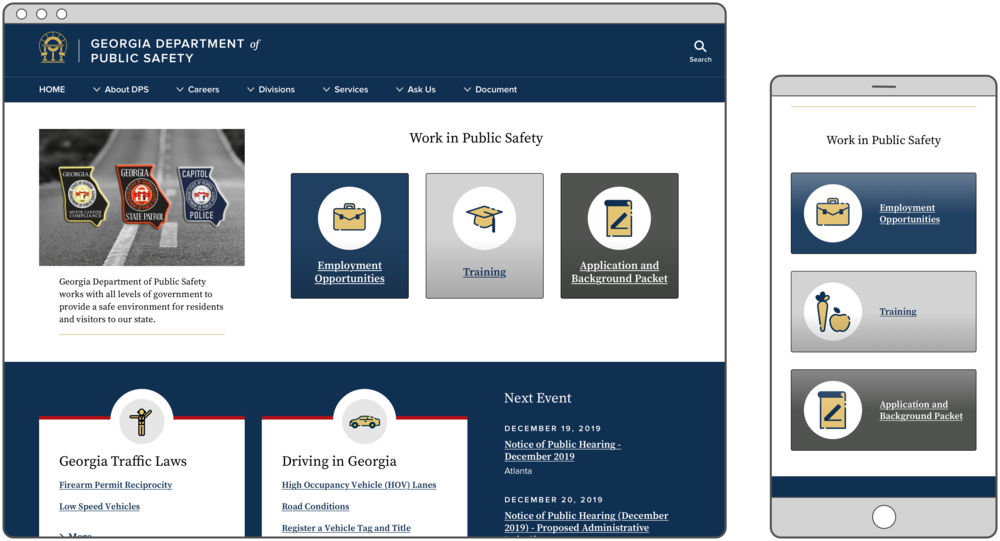The width and height of the screenshot is (1000, 541).
Task: Click the traffic officer icon above Georgia Traffic Laws
Action: pos(141,422)
